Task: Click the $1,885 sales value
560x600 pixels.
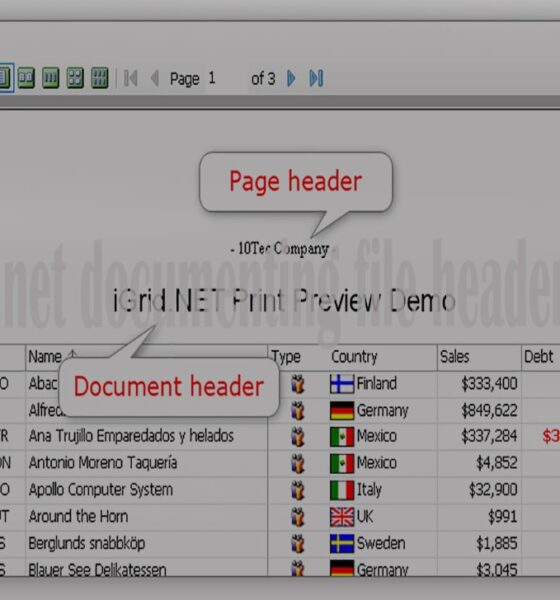Action: pos(497,543)
